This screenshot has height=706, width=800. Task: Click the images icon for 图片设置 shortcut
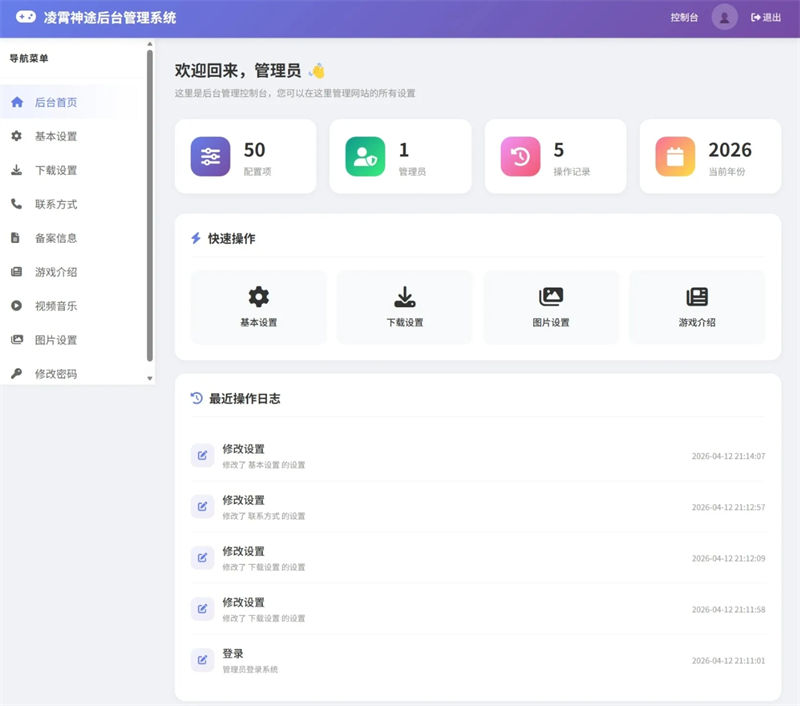click(x=551, y=296)
